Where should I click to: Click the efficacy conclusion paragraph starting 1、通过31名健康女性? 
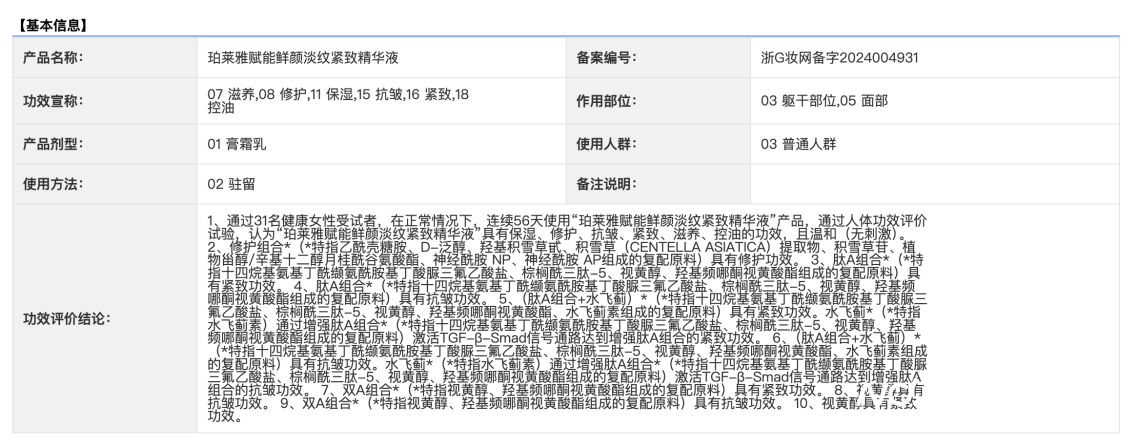click(568, 318)
